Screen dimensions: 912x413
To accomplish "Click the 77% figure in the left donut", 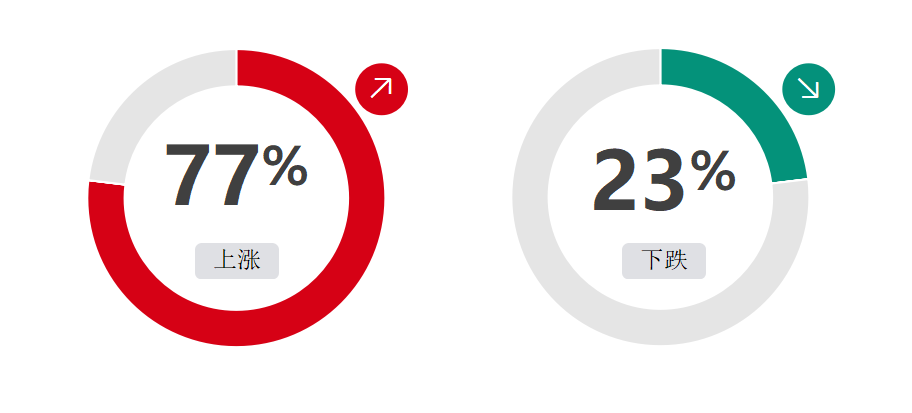I will [x=237, y=175].
